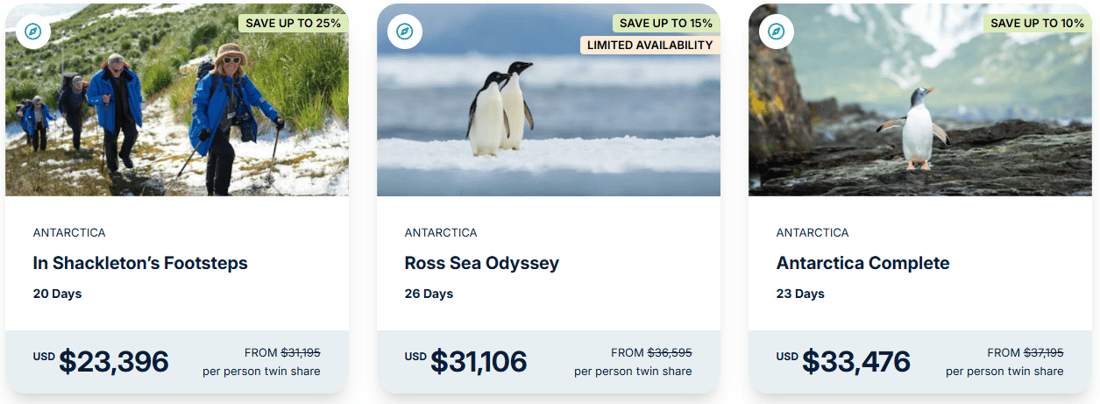The width and height of the screenshot is (1100, 404).
Task: Click the compass icon on Antarctica Complete card
Action: tap(776, 32)
